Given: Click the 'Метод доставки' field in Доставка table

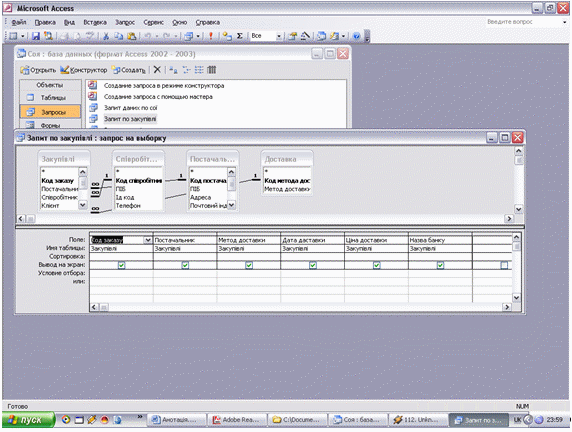Looking at the screenshot, I should pyautogui.click(x=287, y=189).
